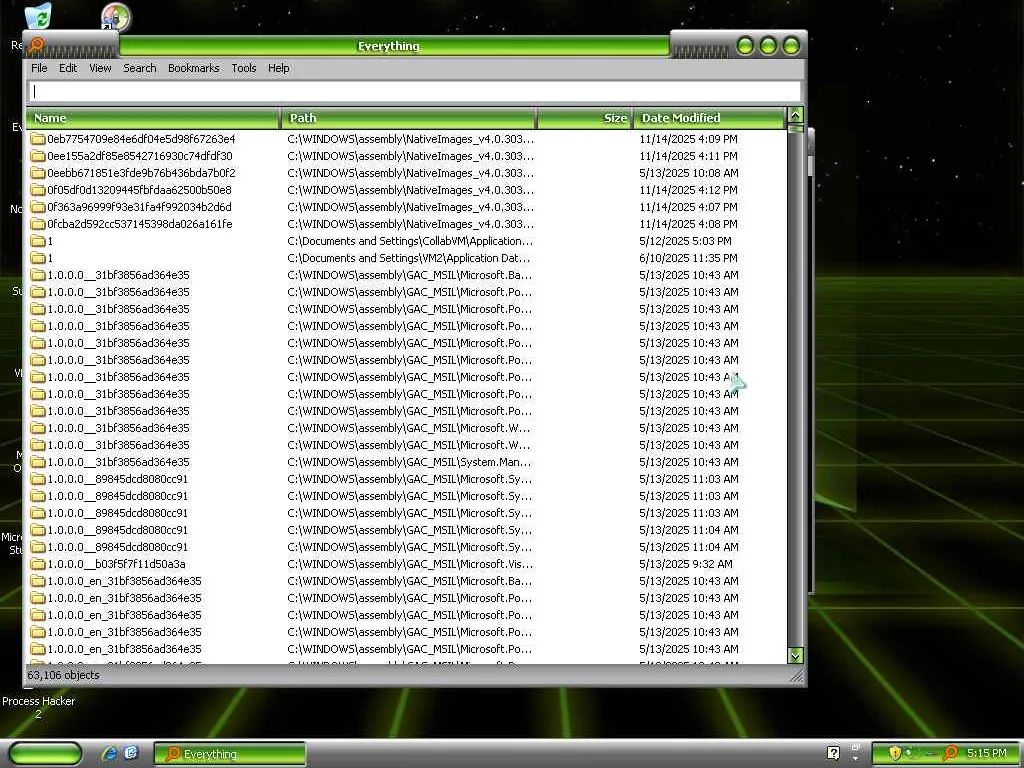The height and width of the screenshot is (768, 1024).
Task: Click the desktop shortcut icon right of Recycle Bin
Action: [x=116, y=17]
